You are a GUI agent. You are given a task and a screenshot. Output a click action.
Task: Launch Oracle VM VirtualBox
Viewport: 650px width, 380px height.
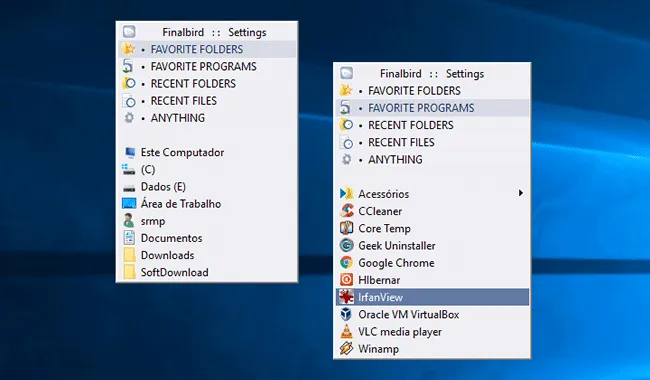coord(432,314)
